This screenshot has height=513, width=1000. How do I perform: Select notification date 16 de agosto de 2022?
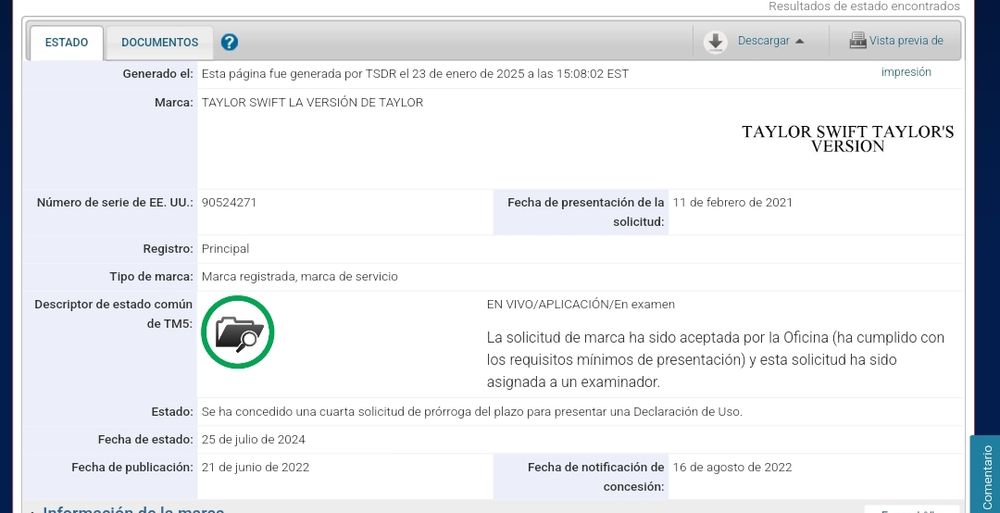[x=732, y=467]
